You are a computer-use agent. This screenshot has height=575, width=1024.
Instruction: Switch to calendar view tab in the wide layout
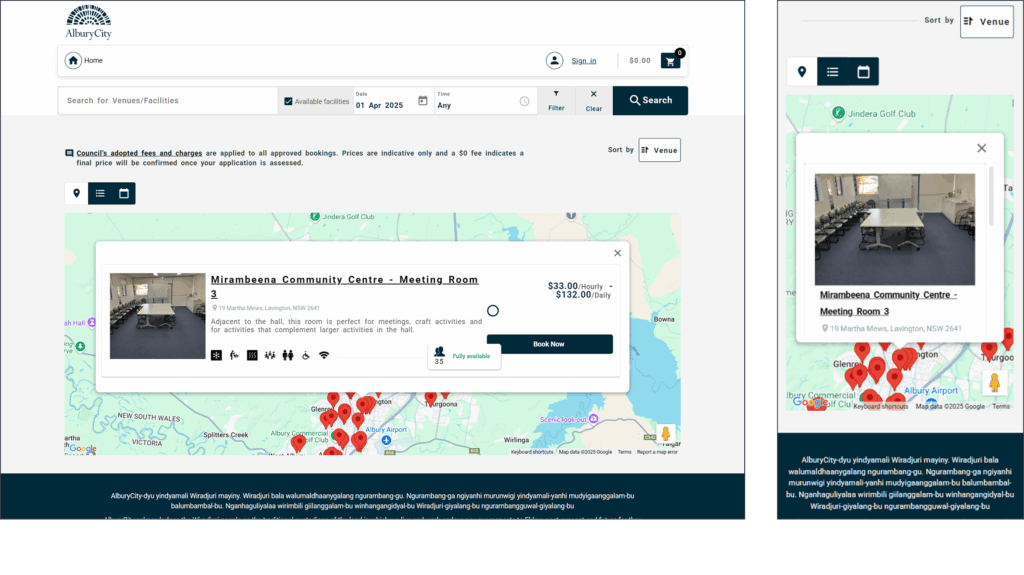[124, 193]
